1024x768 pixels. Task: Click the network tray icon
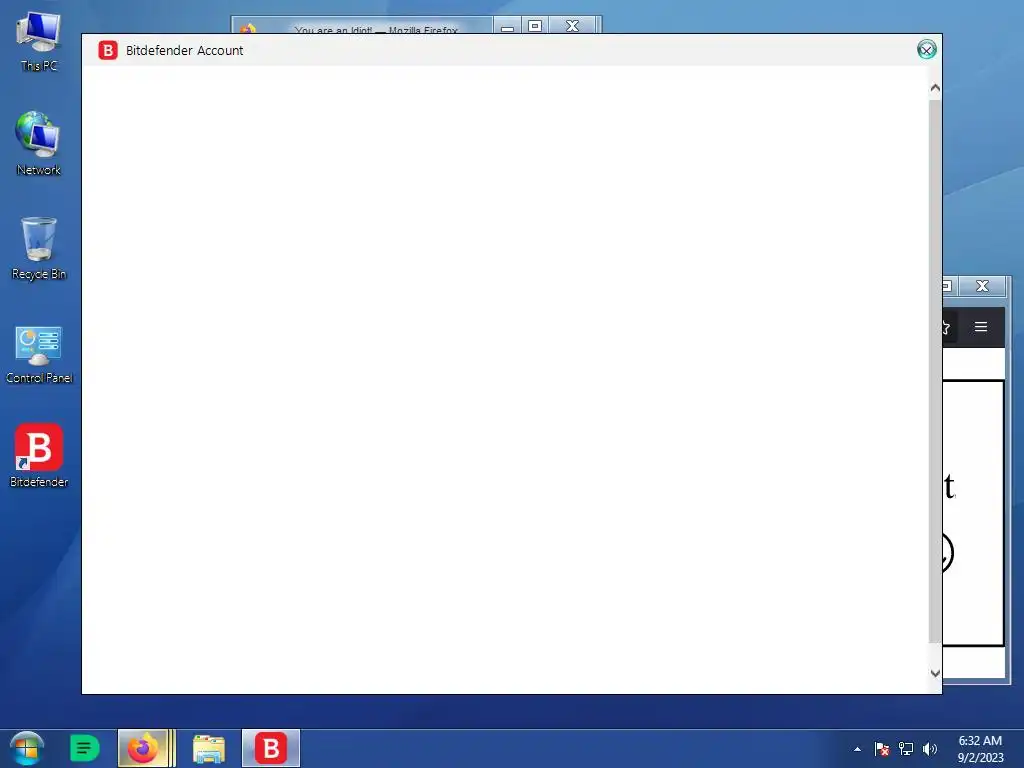(x=906, y=749)
